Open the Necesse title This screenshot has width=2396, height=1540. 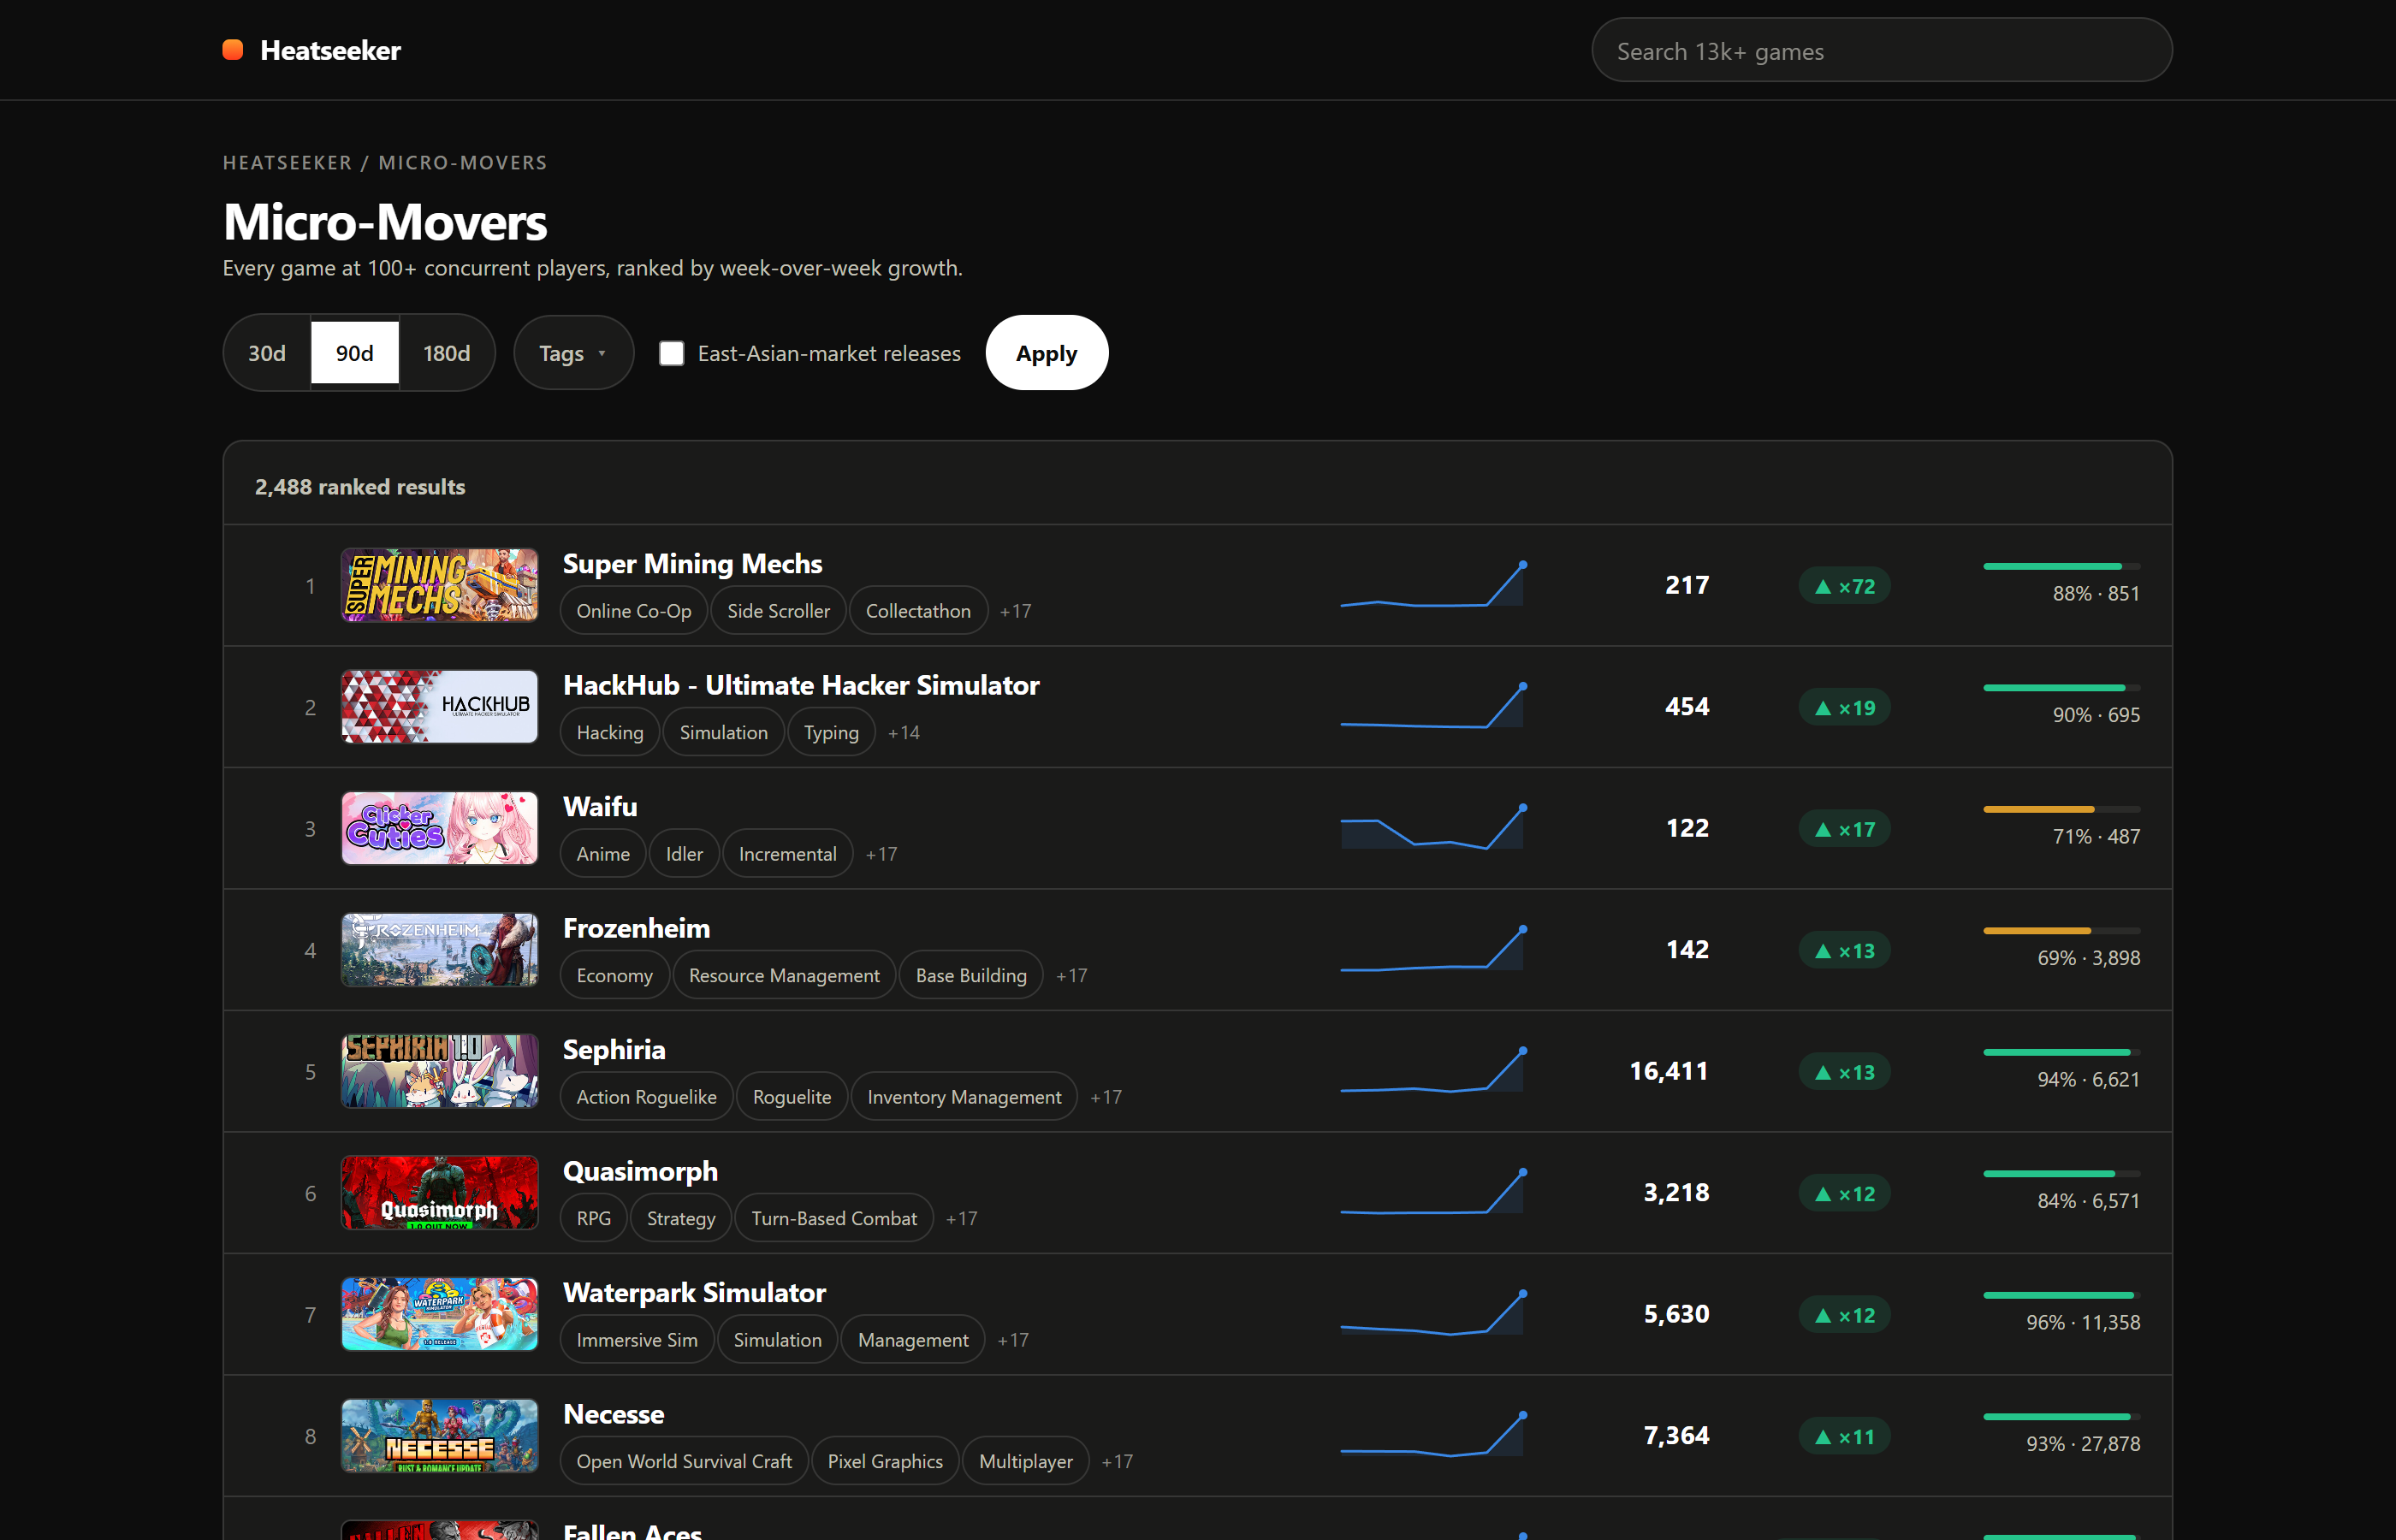pos(613,1414)
